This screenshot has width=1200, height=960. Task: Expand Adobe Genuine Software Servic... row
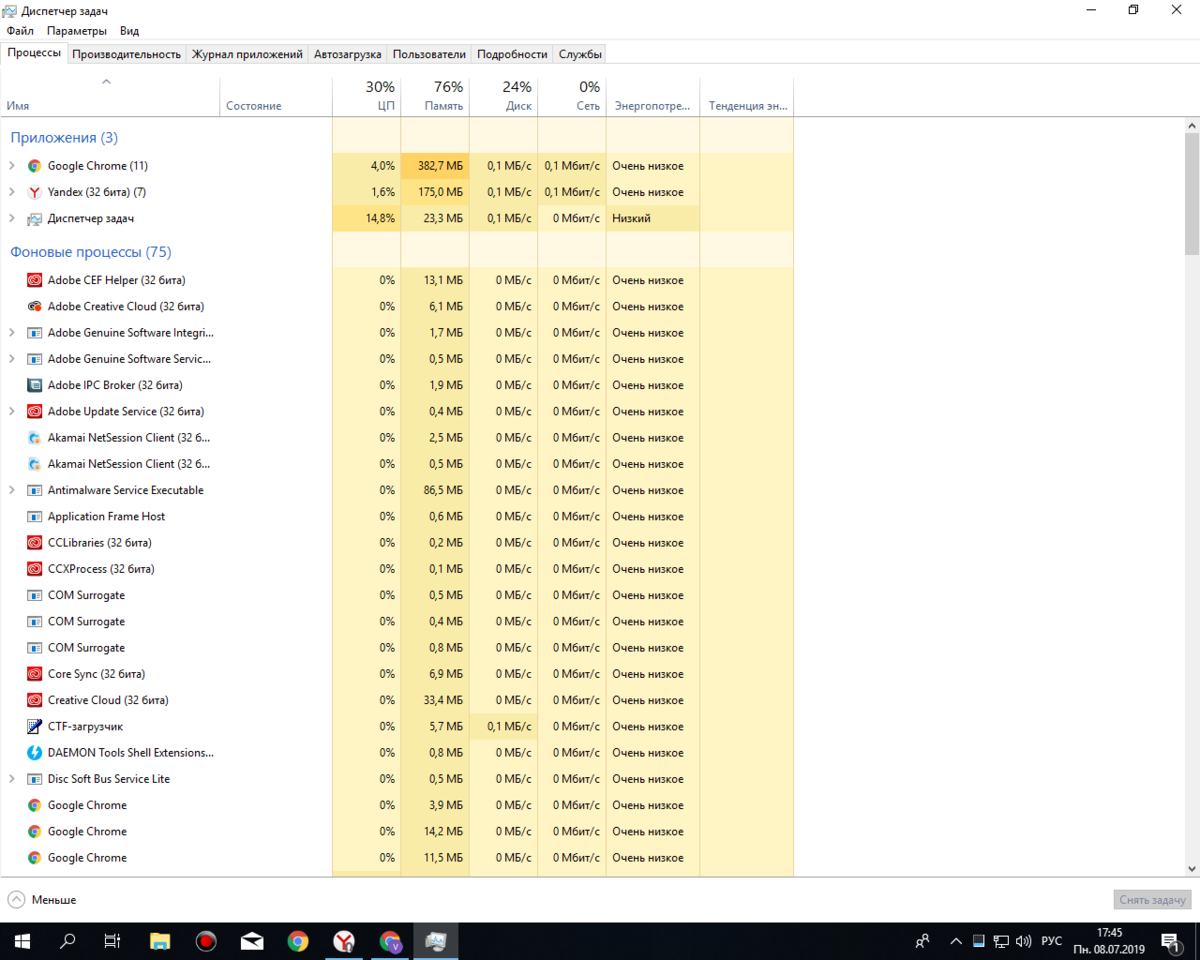(12, 359)
